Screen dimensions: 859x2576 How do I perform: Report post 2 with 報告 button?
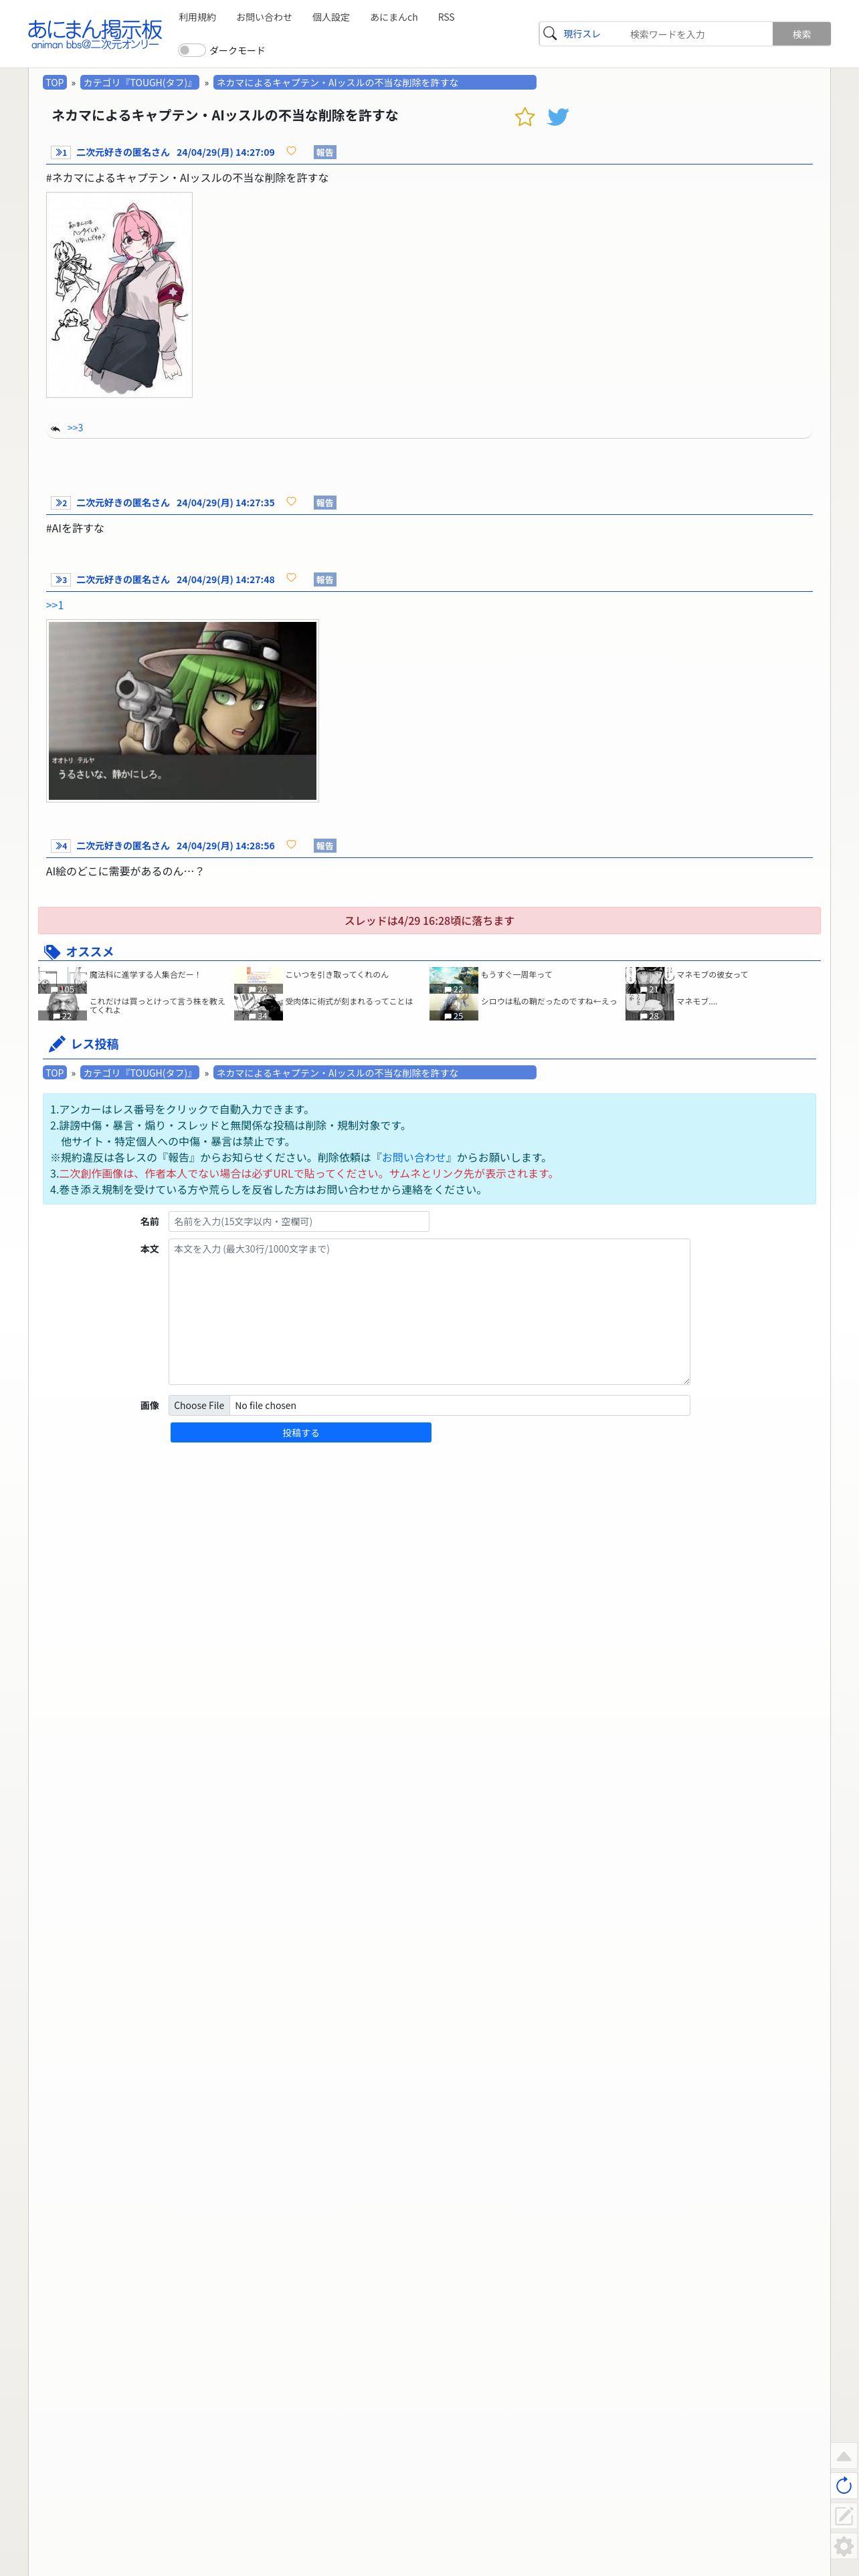click(324, 503)
